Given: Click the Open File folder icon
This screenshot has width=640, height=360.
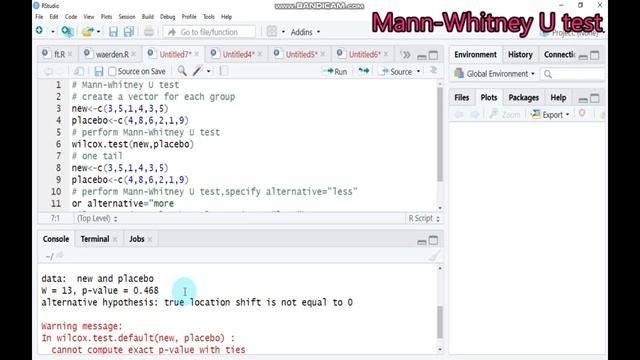Looking at the screenshot, I should tap(87, 32).
